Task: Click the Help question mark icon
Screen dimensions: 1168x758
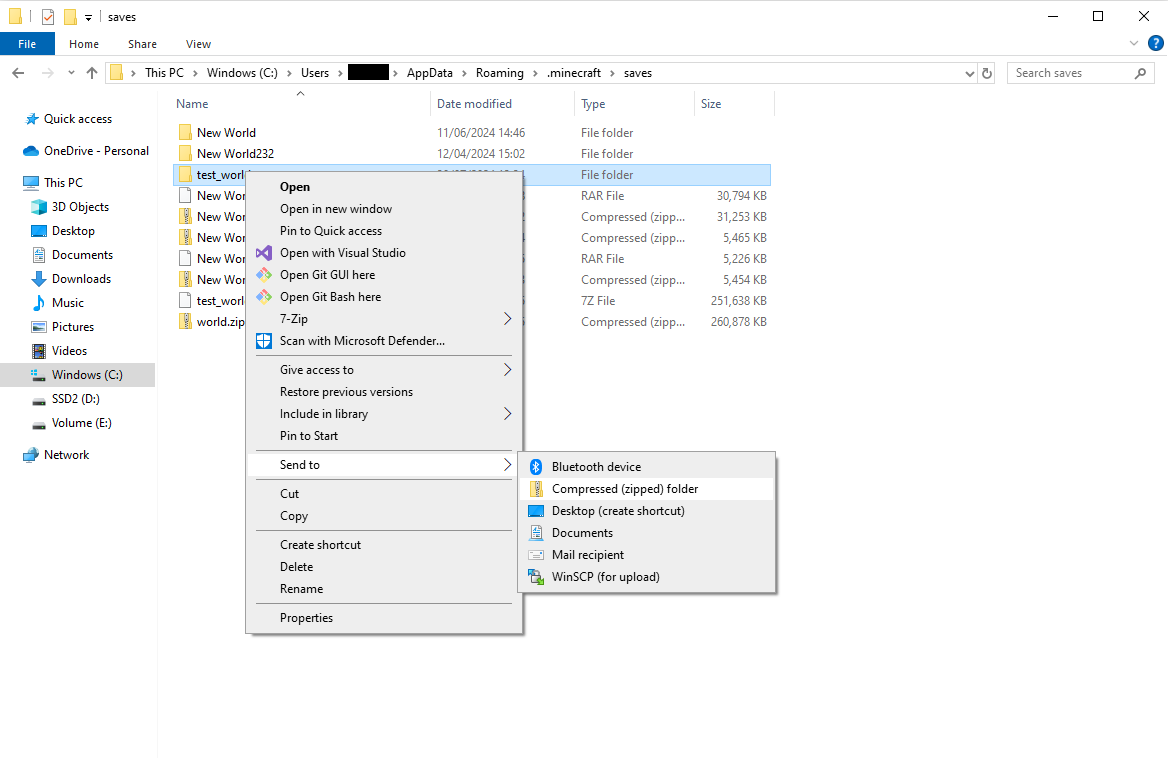Action: pyautogui.click(x=1155, y=43)
